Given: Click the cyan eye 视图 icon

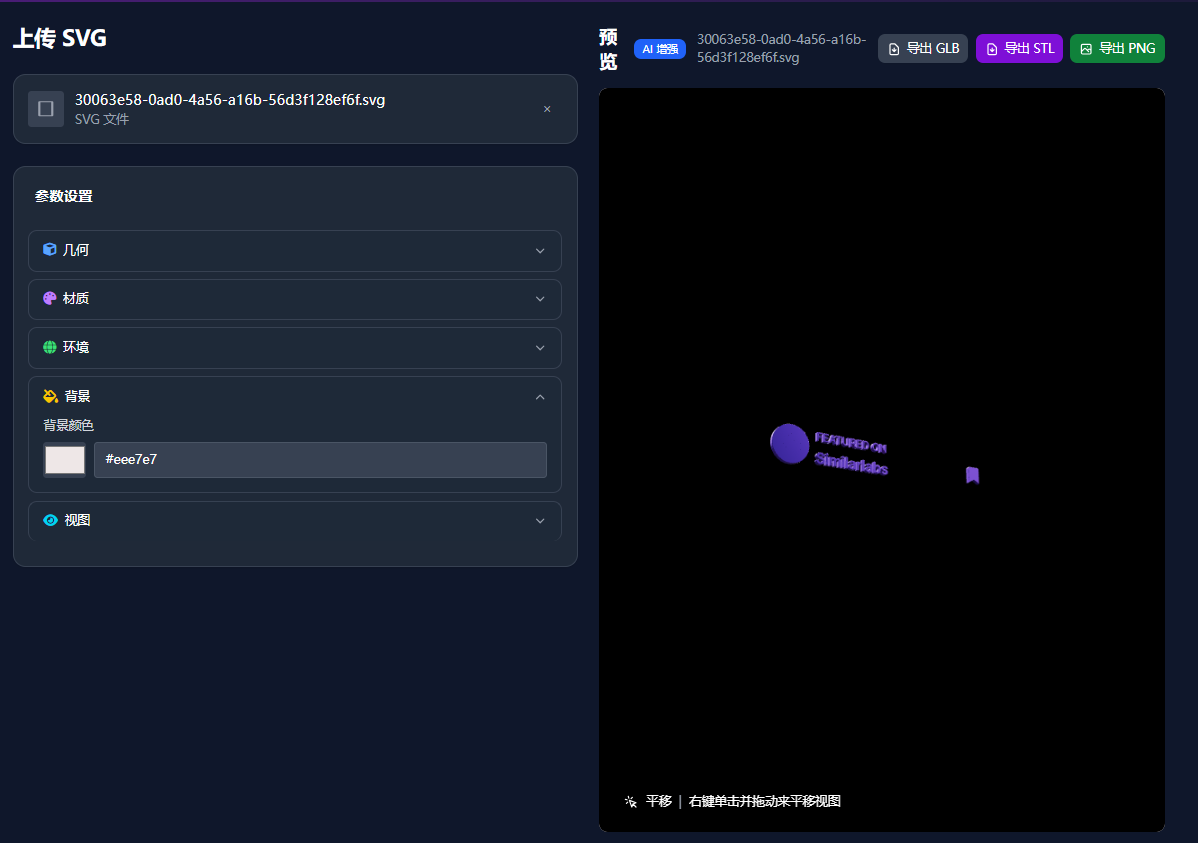Looking at the screenshot, I should pyautogui.click(x=51, y=520).
